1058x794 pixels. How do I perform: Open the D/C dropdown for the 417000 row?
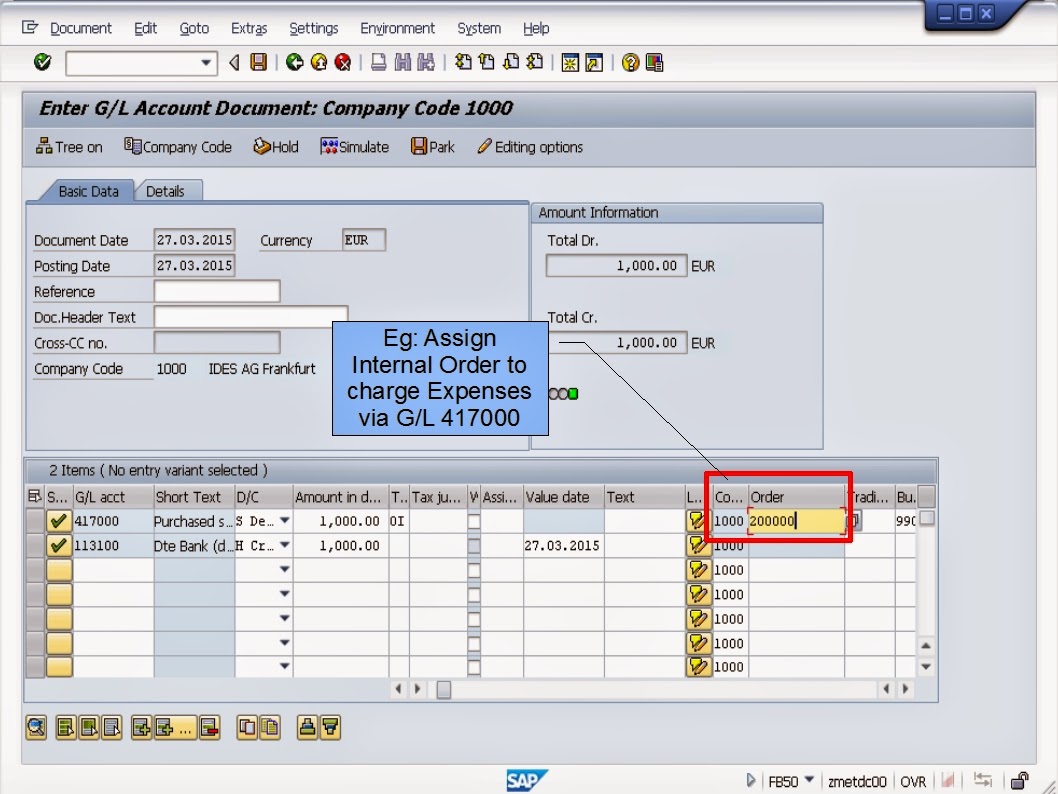tap(283, 521)
